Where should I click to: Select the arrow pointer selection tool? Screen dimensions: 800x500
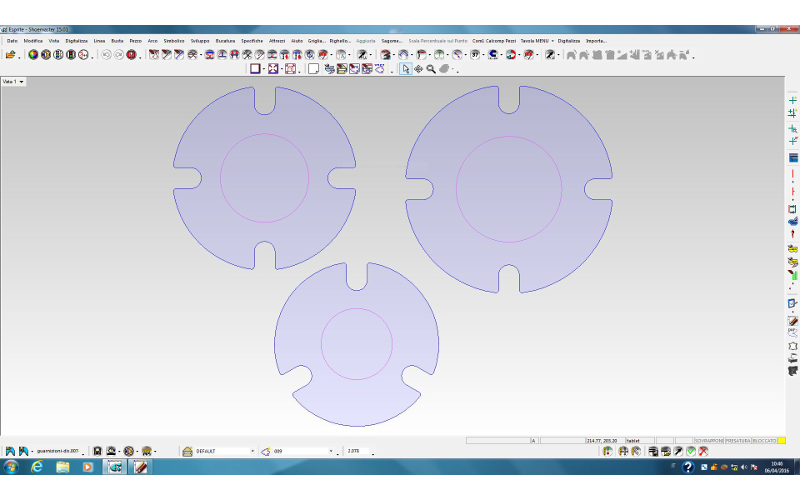tap(405, 69)
